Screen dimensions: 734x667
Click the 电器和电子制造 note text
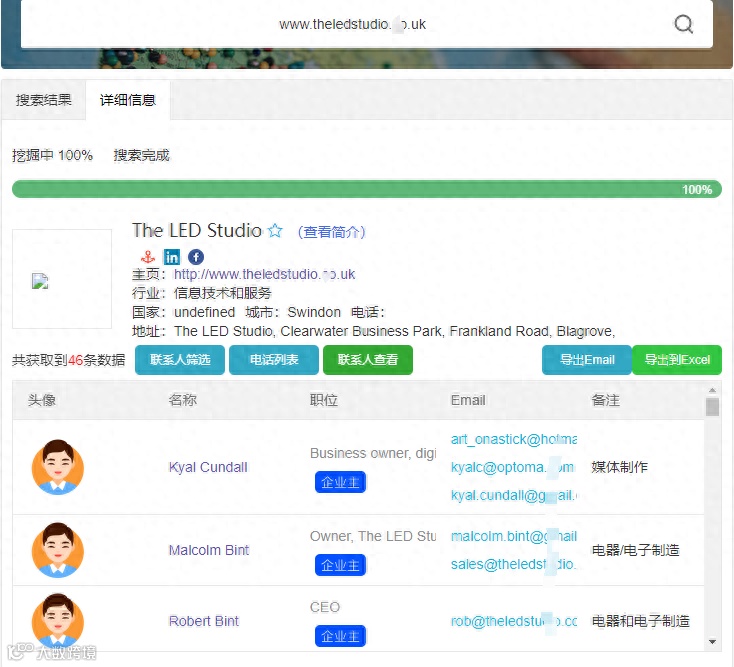tap(640, 621)
